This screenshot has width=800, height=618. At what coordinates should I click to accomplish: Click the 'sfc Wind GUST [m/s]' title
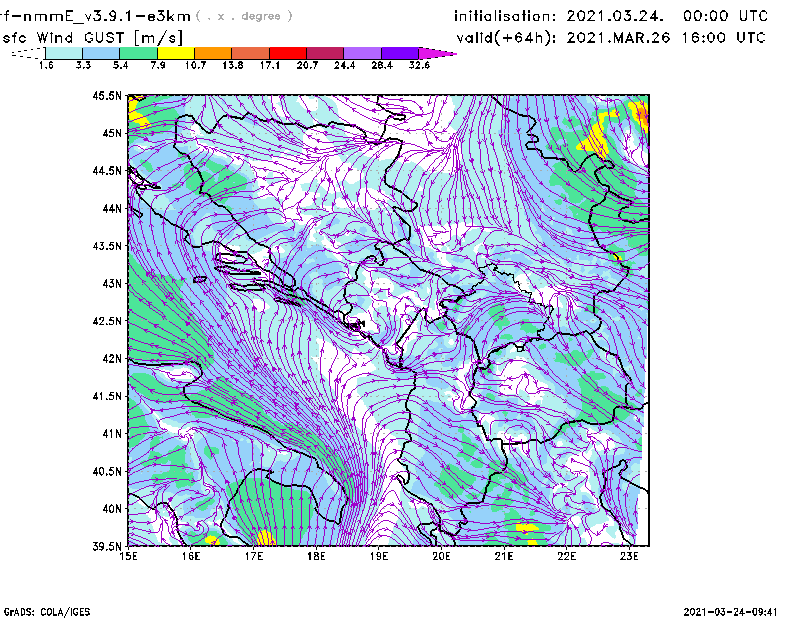[93, 38]
